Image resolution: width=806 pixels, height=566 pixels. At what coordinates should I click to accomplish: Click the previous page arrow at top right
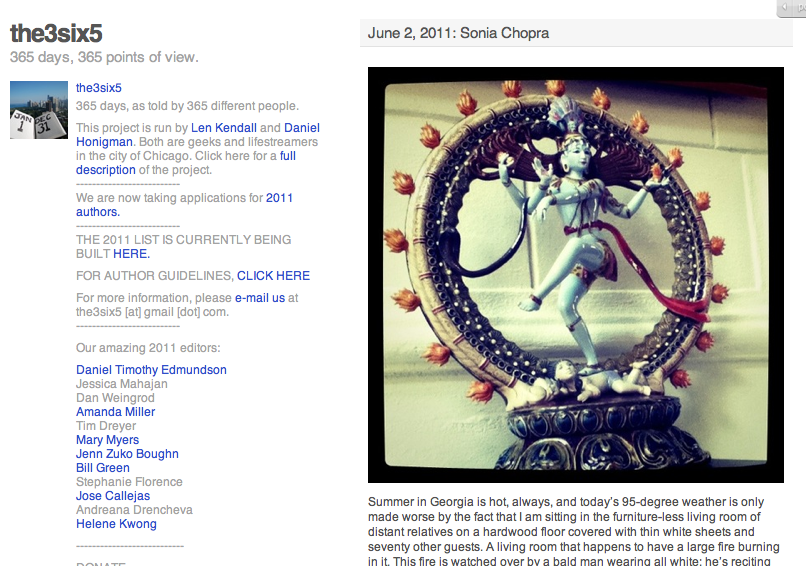click(x=785, y=7)
